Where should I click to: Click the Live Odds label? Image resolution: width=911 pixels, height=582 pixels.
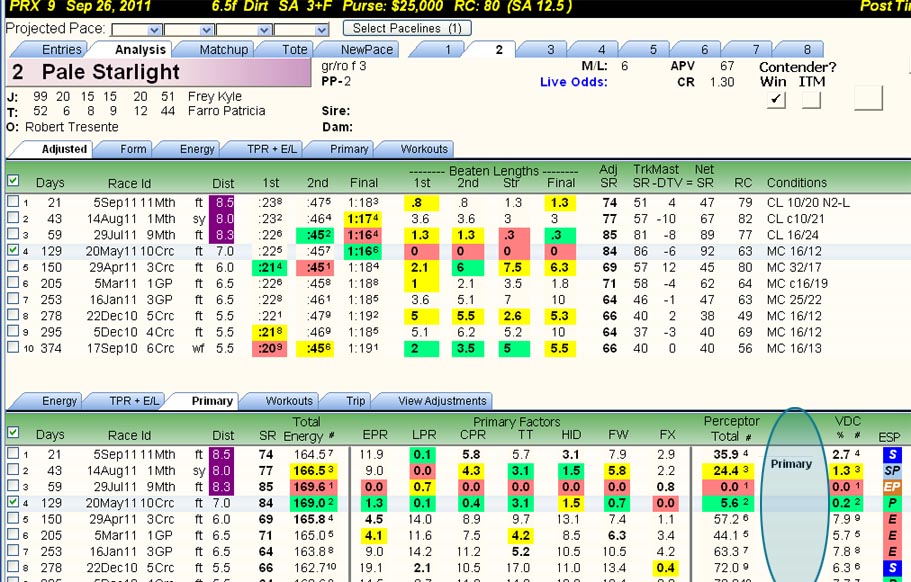click(573, 82)
